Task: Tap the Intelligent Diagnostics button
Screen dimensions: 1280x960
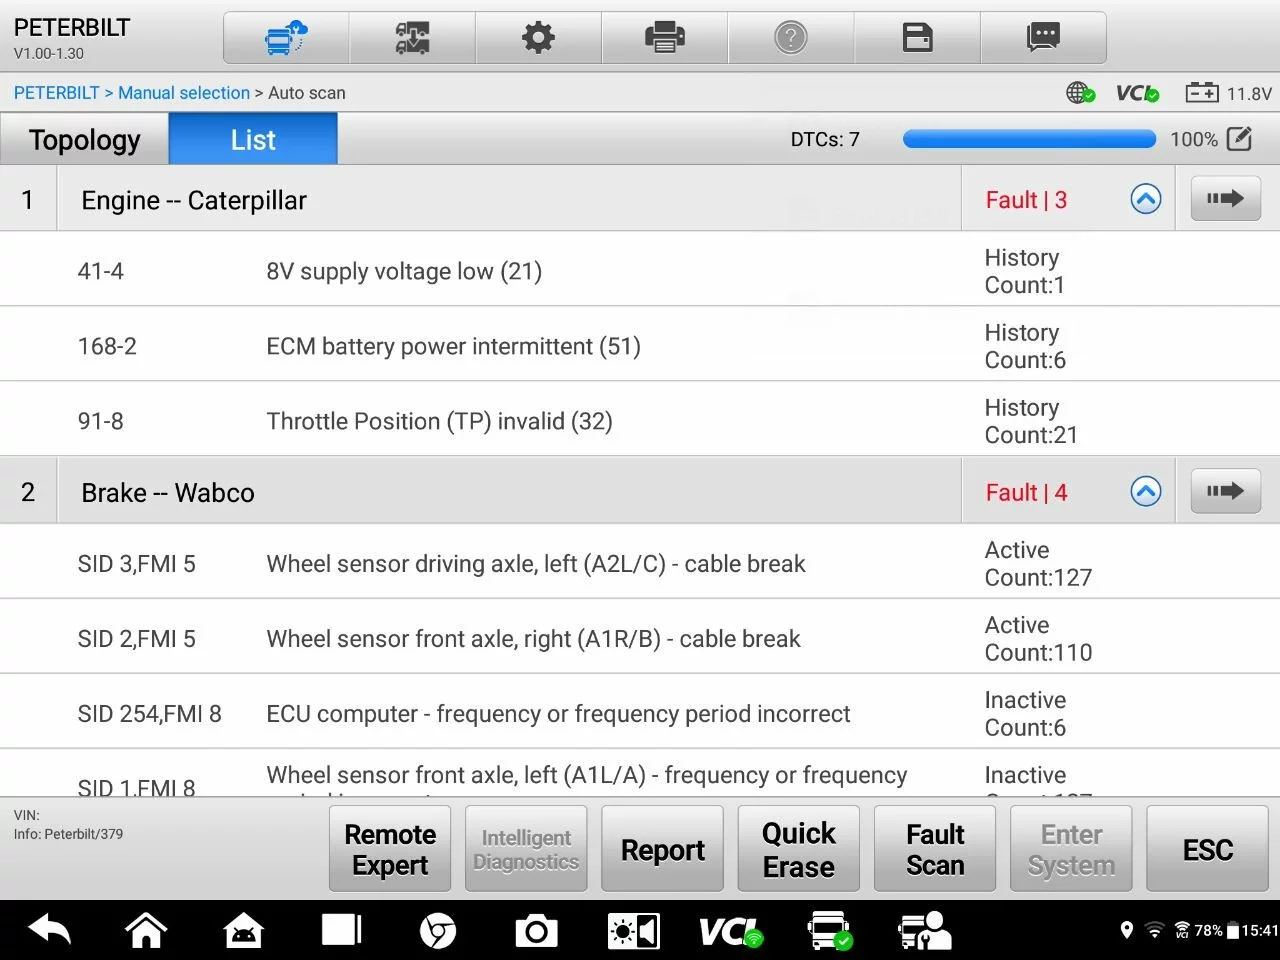Action: click(x=526, y=849)
